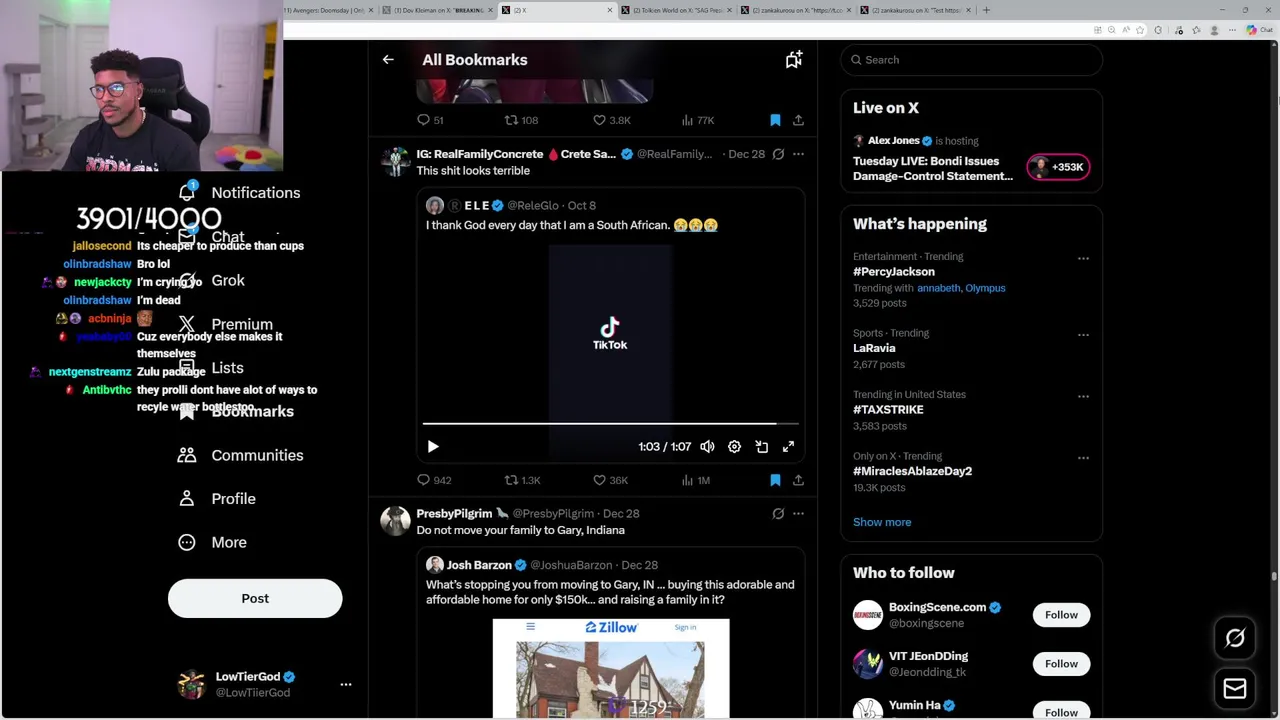
Task: View analytics of the 1M views post
Action: (695, 480)
